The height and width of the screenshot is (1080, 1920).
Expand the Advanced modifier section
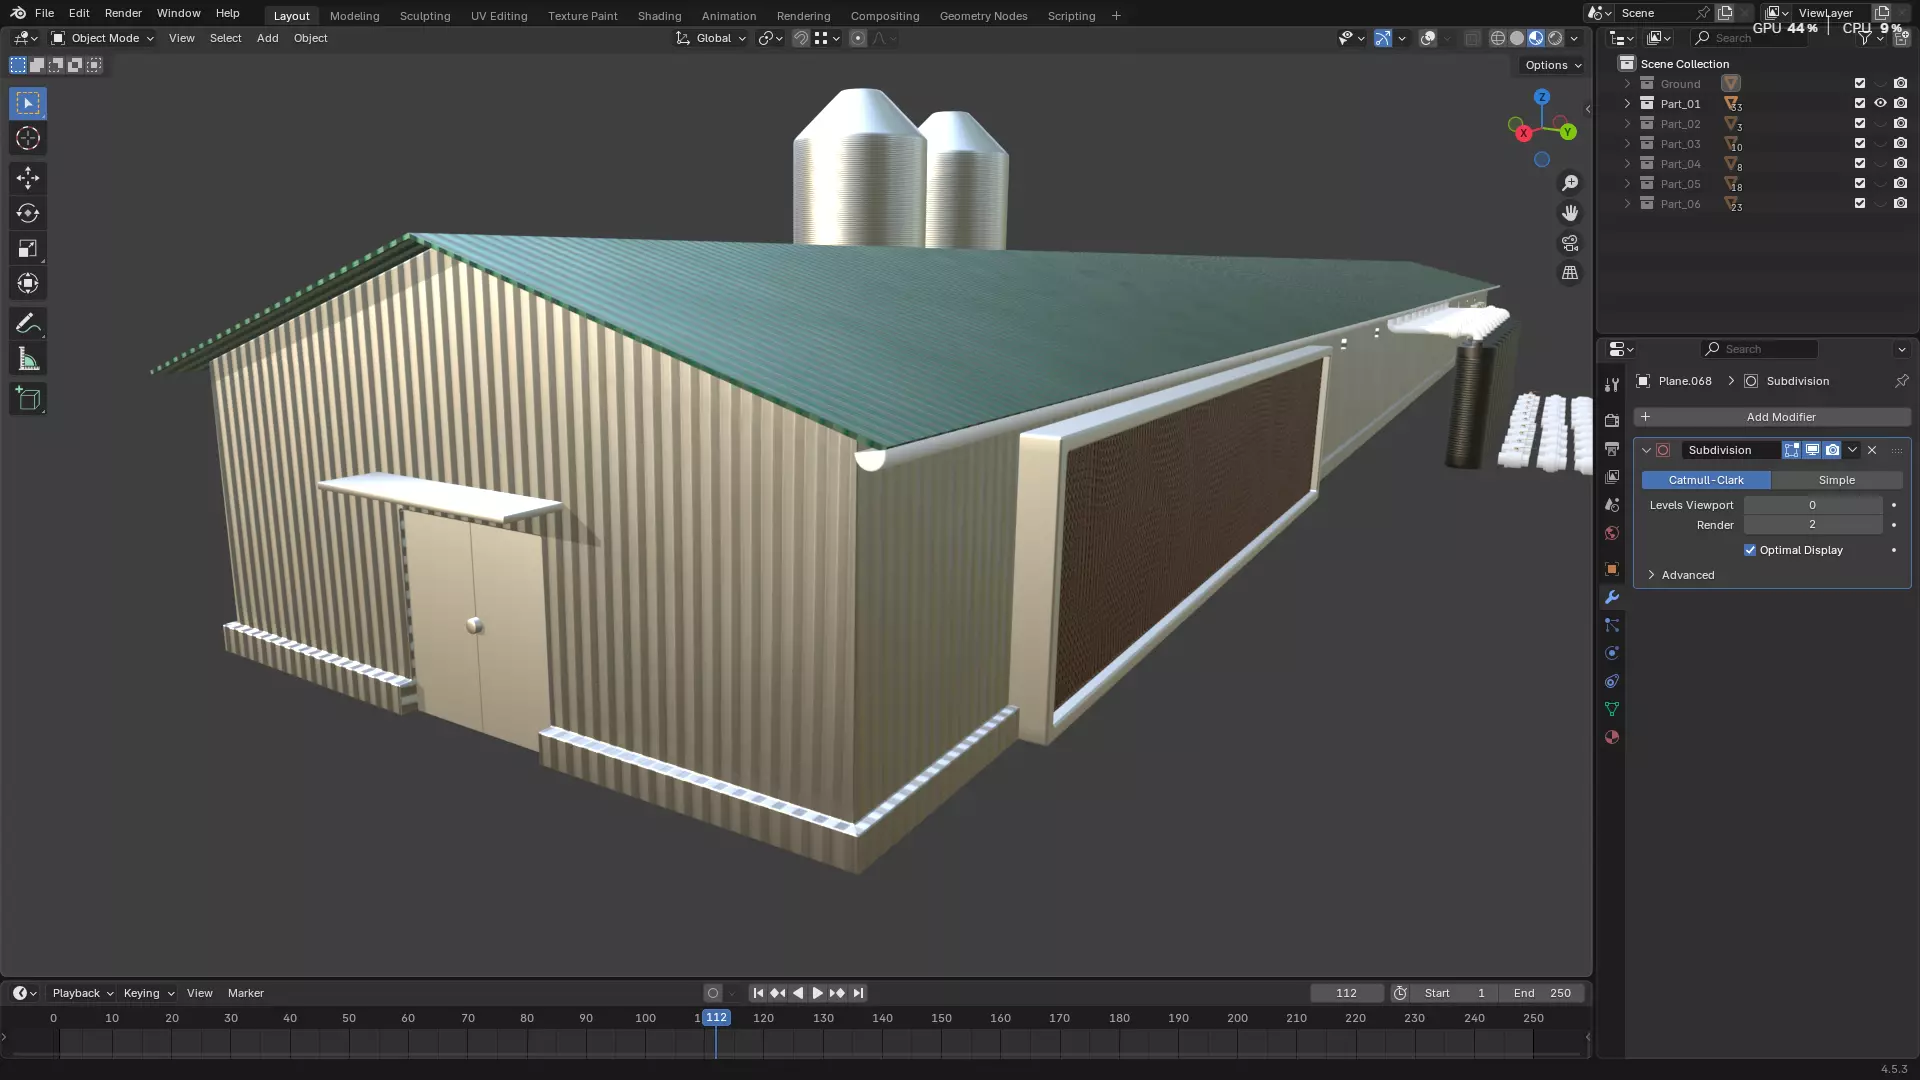click(x=1688, y=575)
